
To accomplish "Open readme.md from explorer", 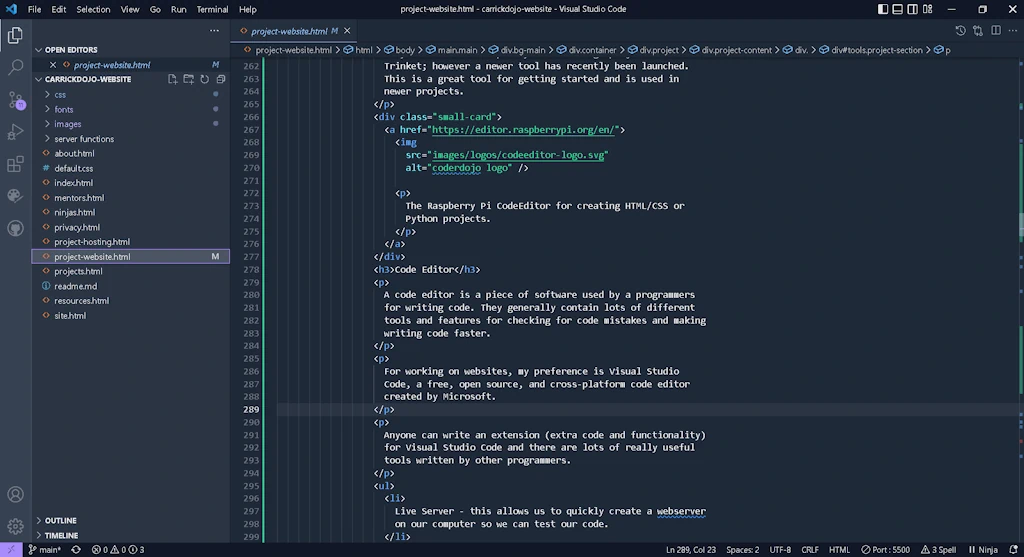I will pos(75,286).
